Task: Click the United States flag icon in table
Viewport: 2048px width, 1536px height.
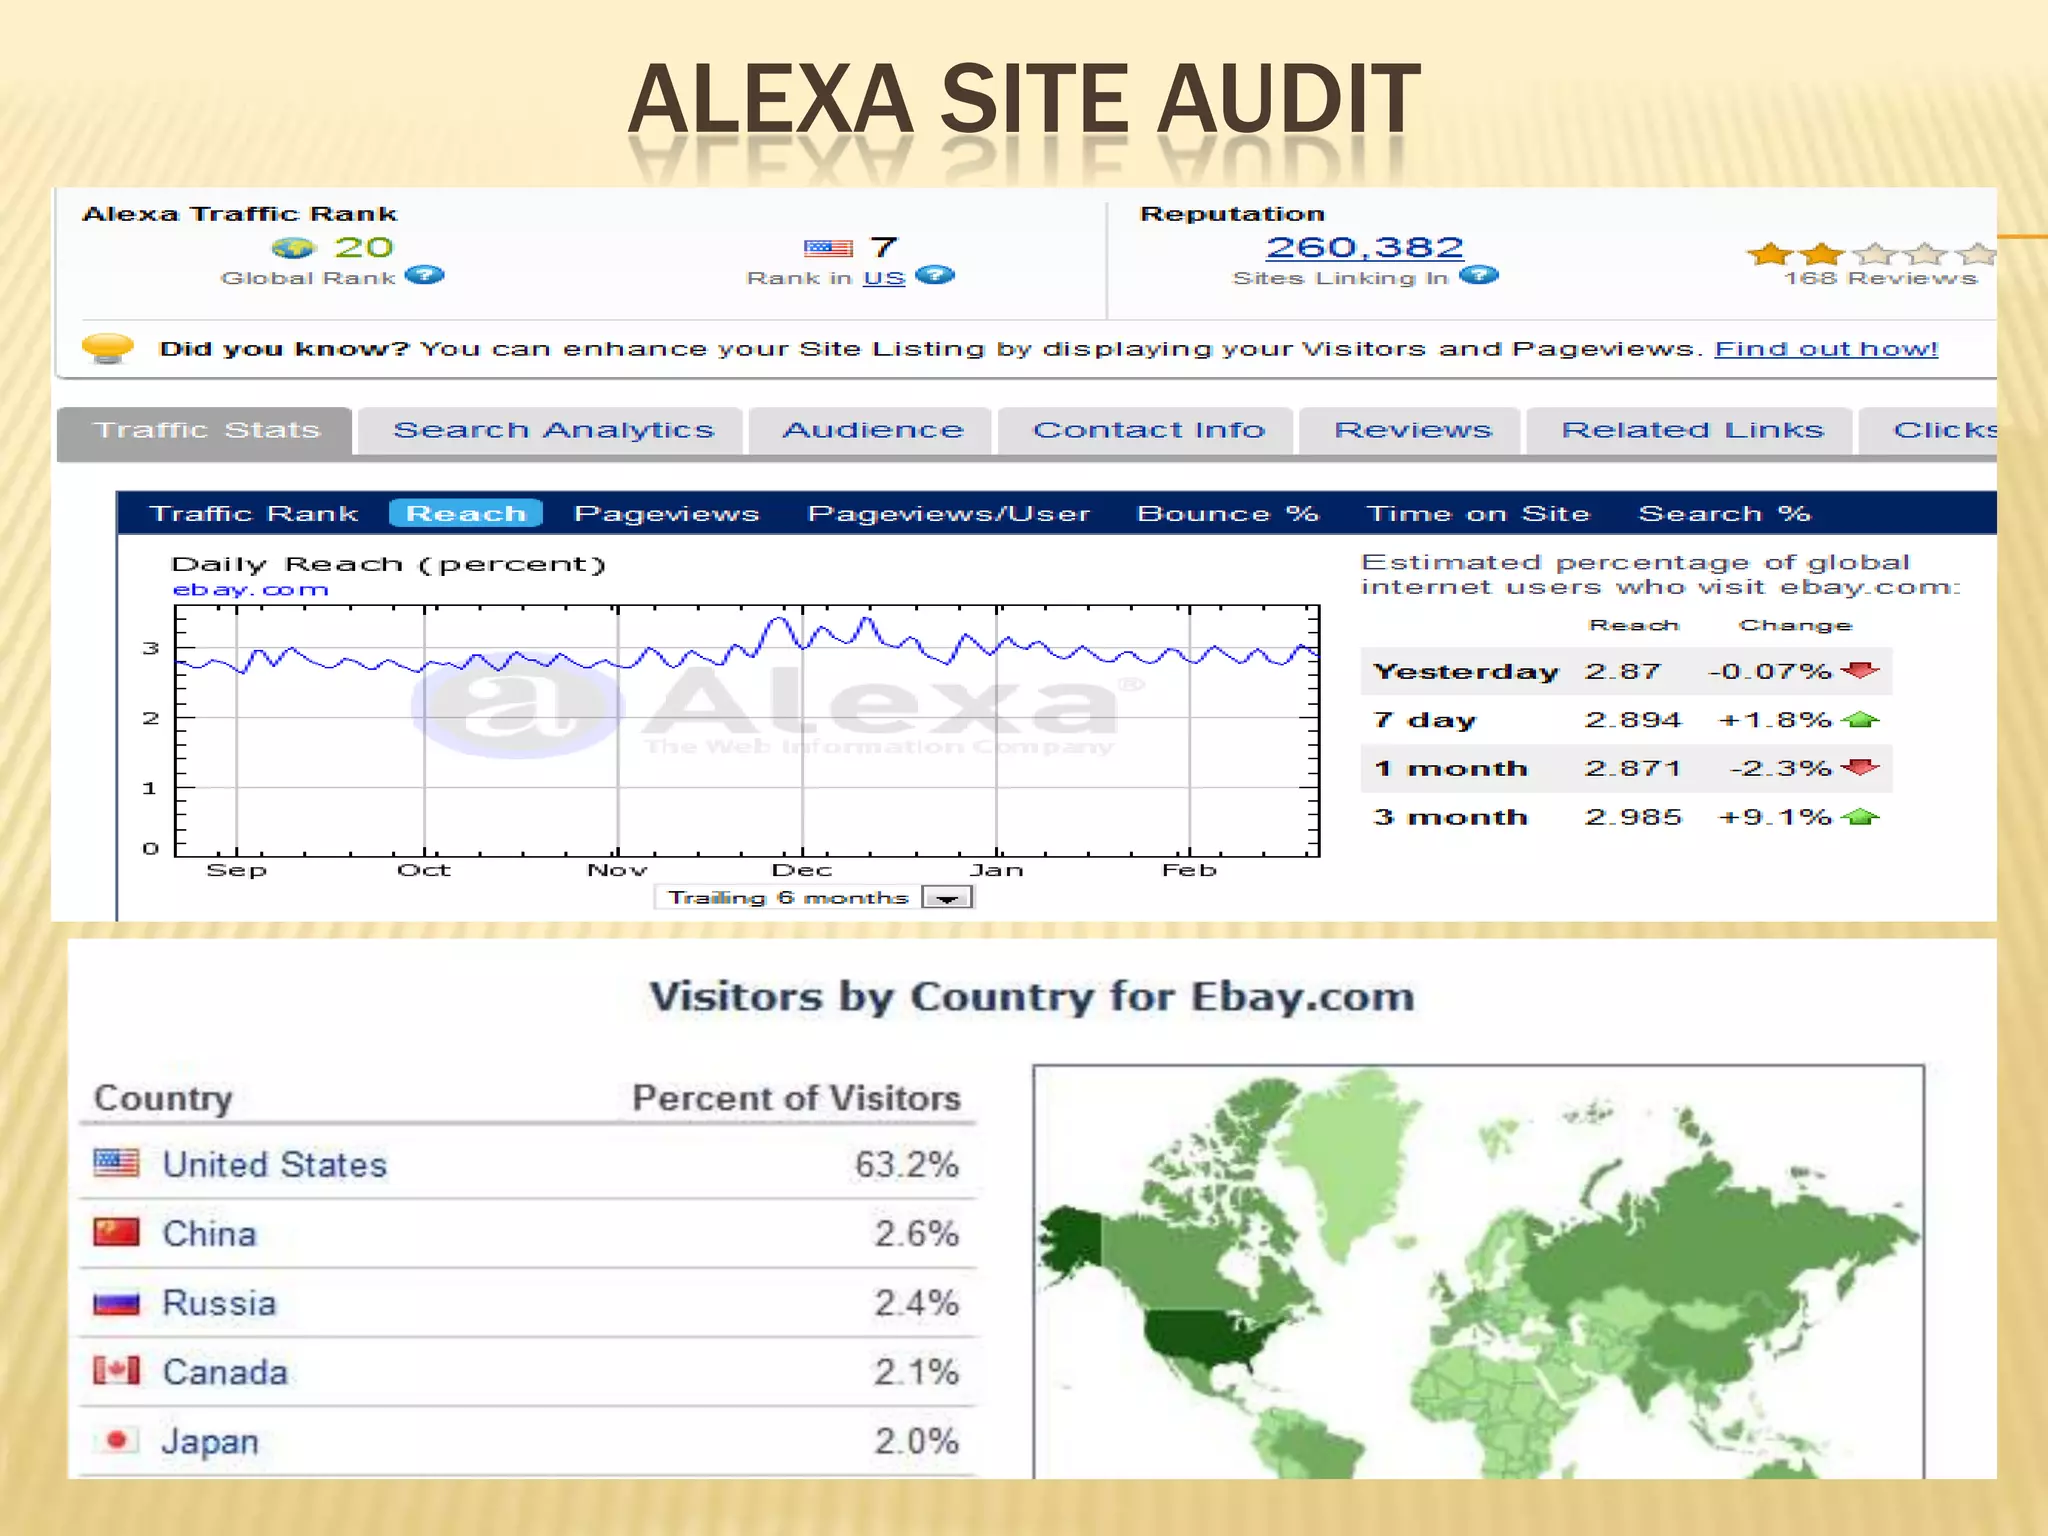Action: (x=116, y=1163)
